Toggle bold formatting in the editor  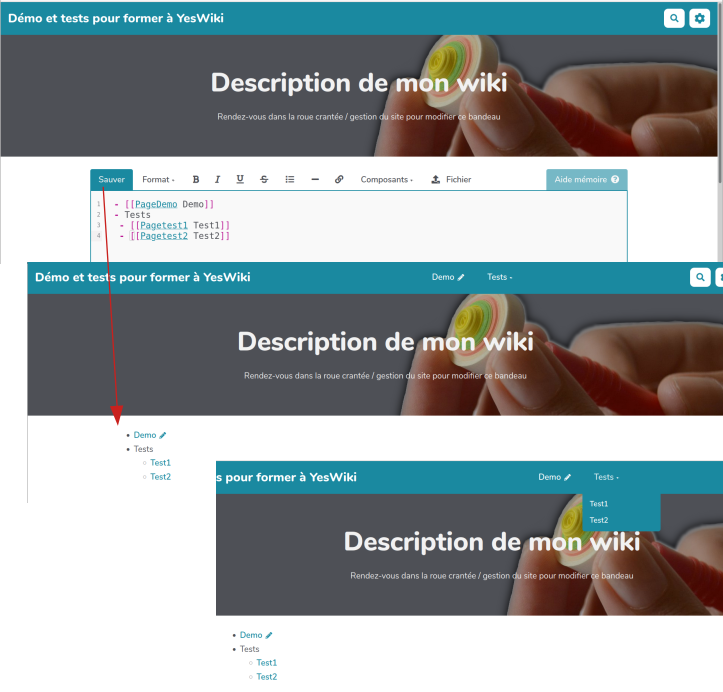tap(196, 180)
